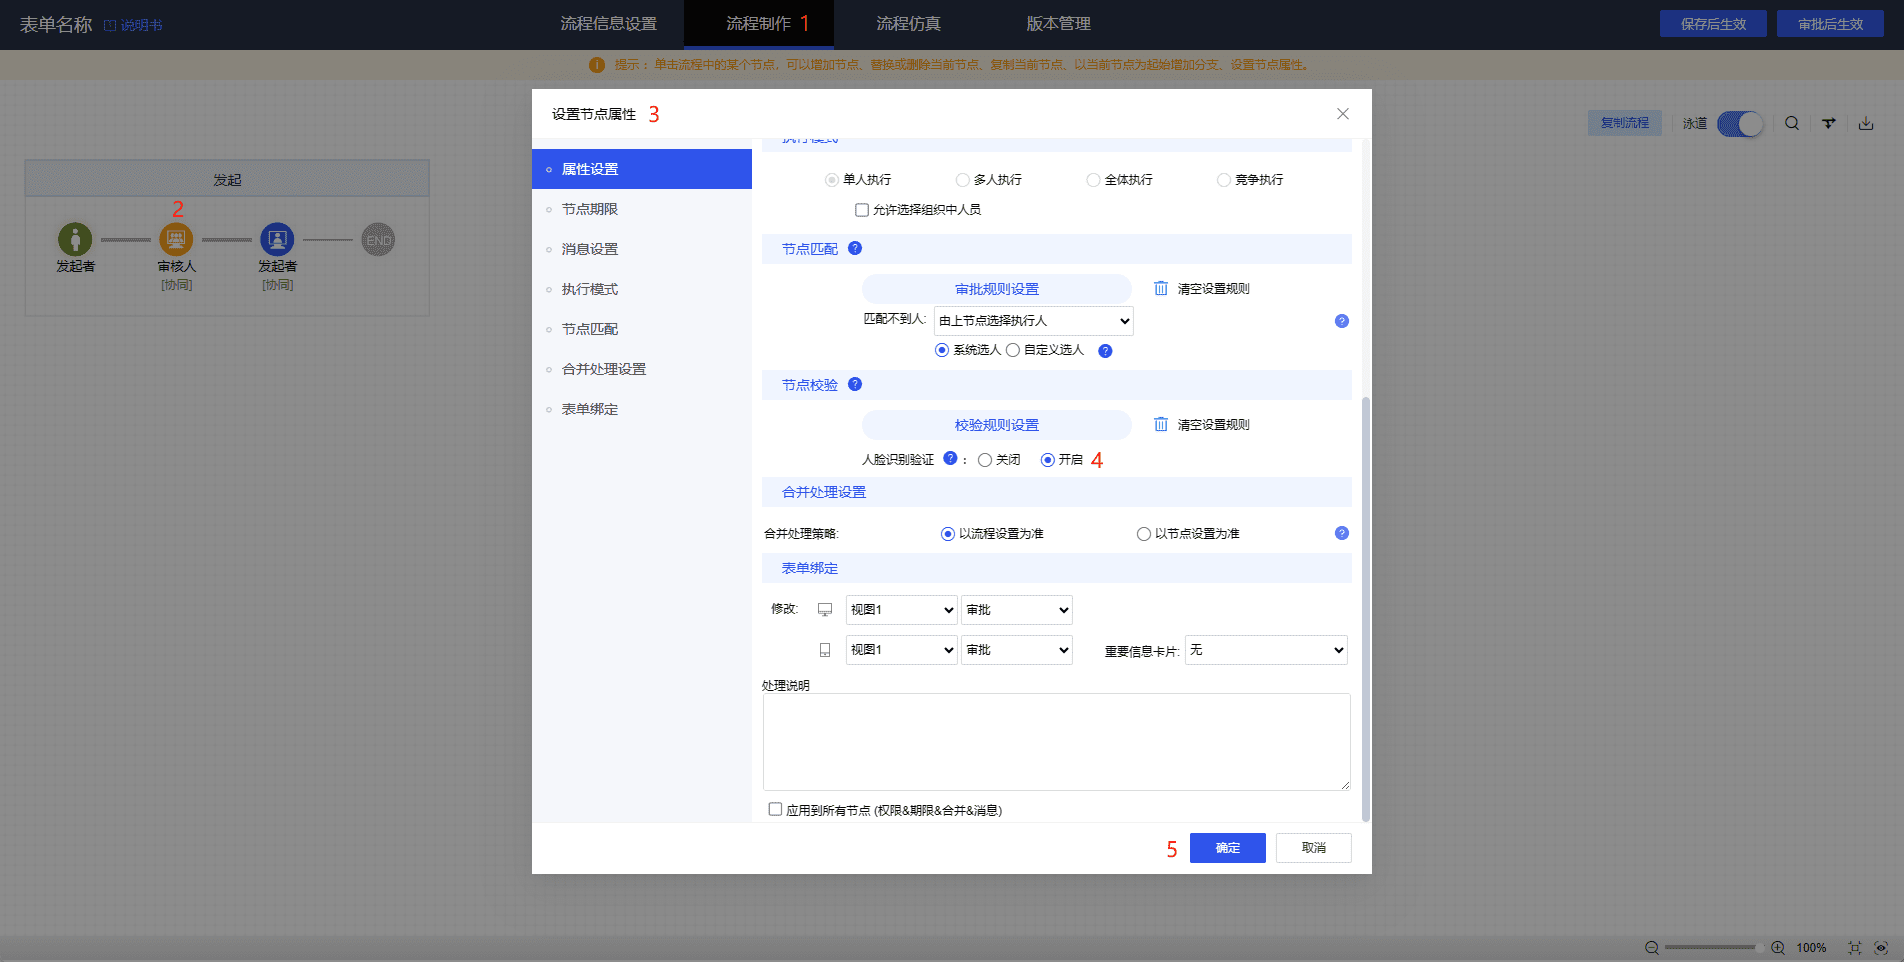Click the desktop monitor icon in 表单绑定
This screenshot has width=1904, height=962.
click(825, 609)
